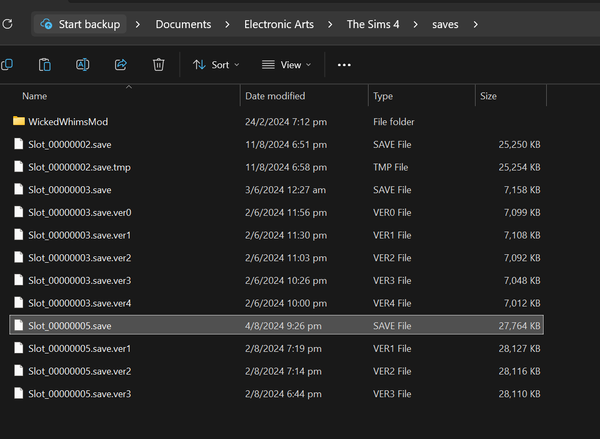Click the WickedWhimsMod folder icon
This screenshot has width=600, height=439.
tap(19, 121)
